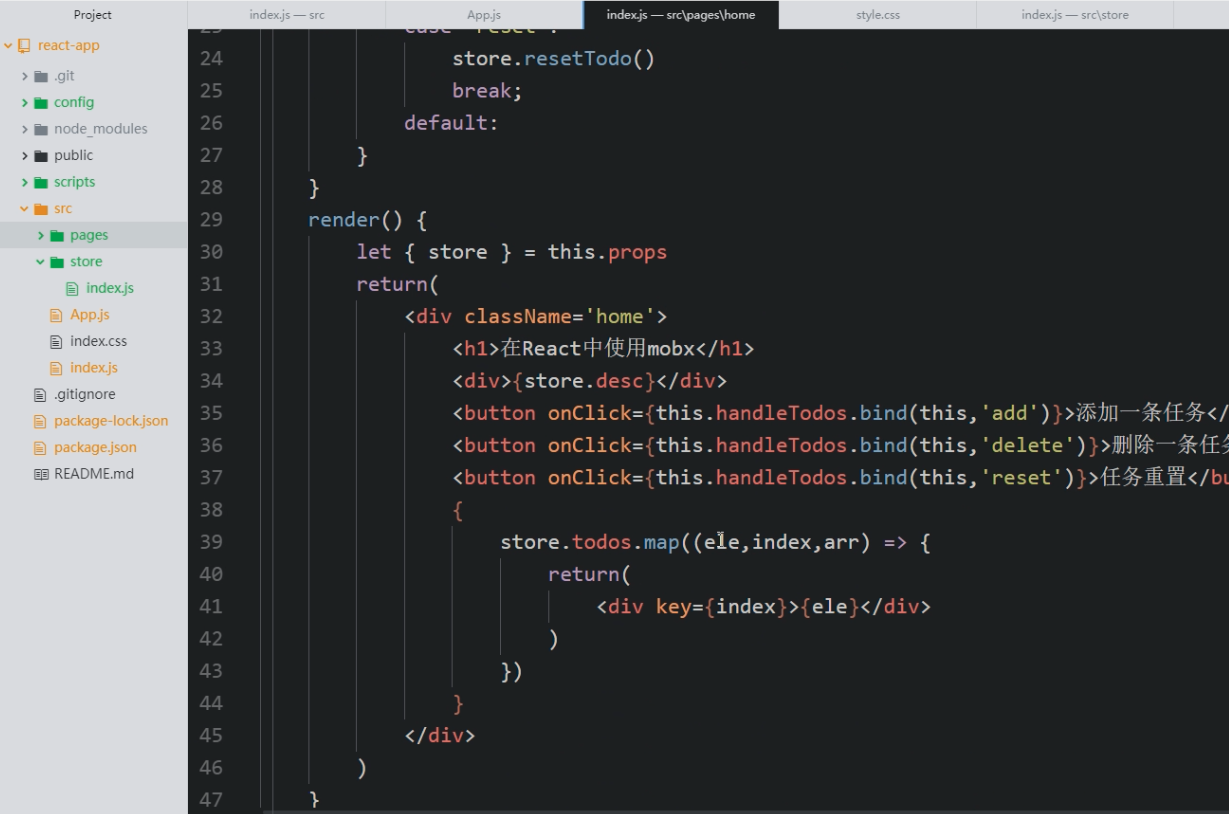Viewport: 1229px width, 814px height.
Task: Switch to the App.js tab
Action: coord(484,15)
